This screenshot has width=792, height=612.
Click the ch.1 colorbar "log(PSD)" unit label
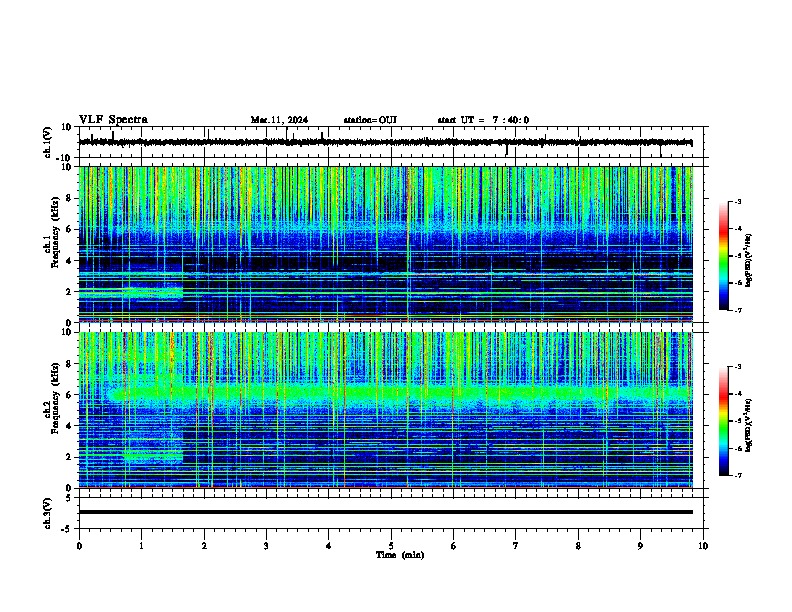[x=748, y=260]
